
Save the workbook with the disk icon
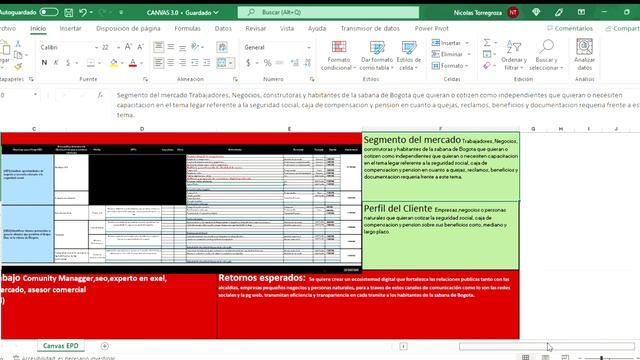click(69, 13)
